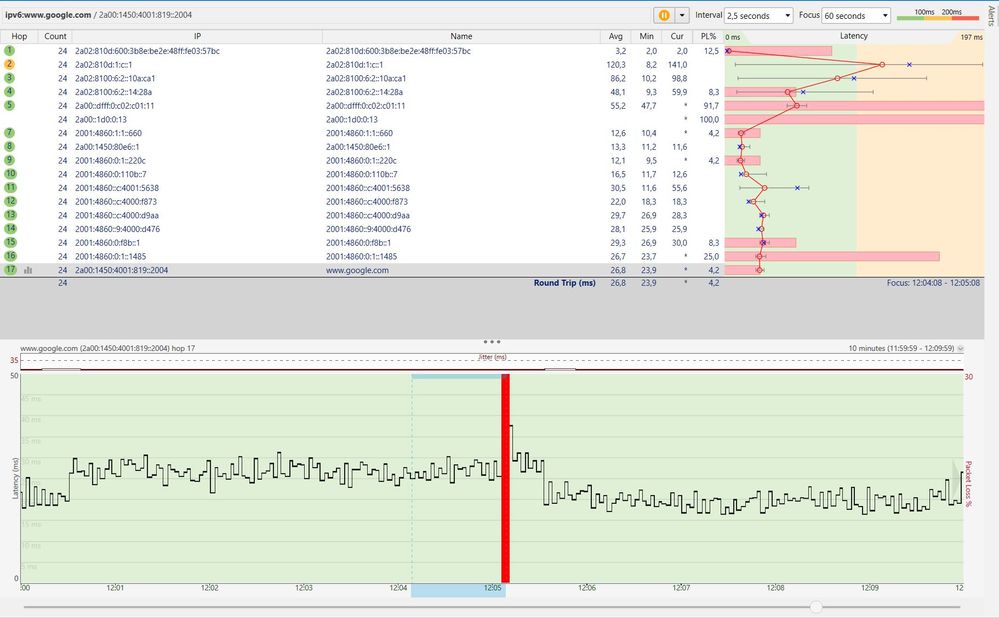Viewport: 999px width, 618px height.
Task: Click the Latency column header
Action: (x=854, y=36)
